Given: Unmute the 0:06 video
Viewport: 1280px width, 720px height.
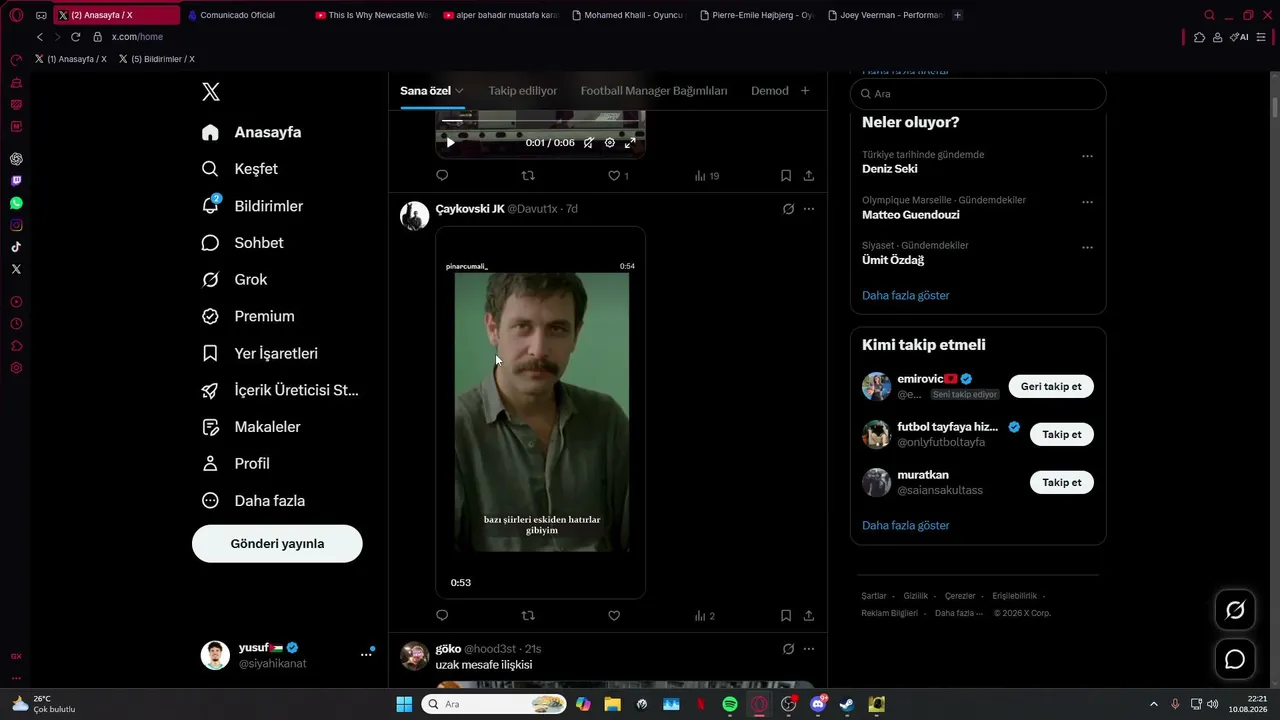Looking at the screenshot, I should pos(589,143).
